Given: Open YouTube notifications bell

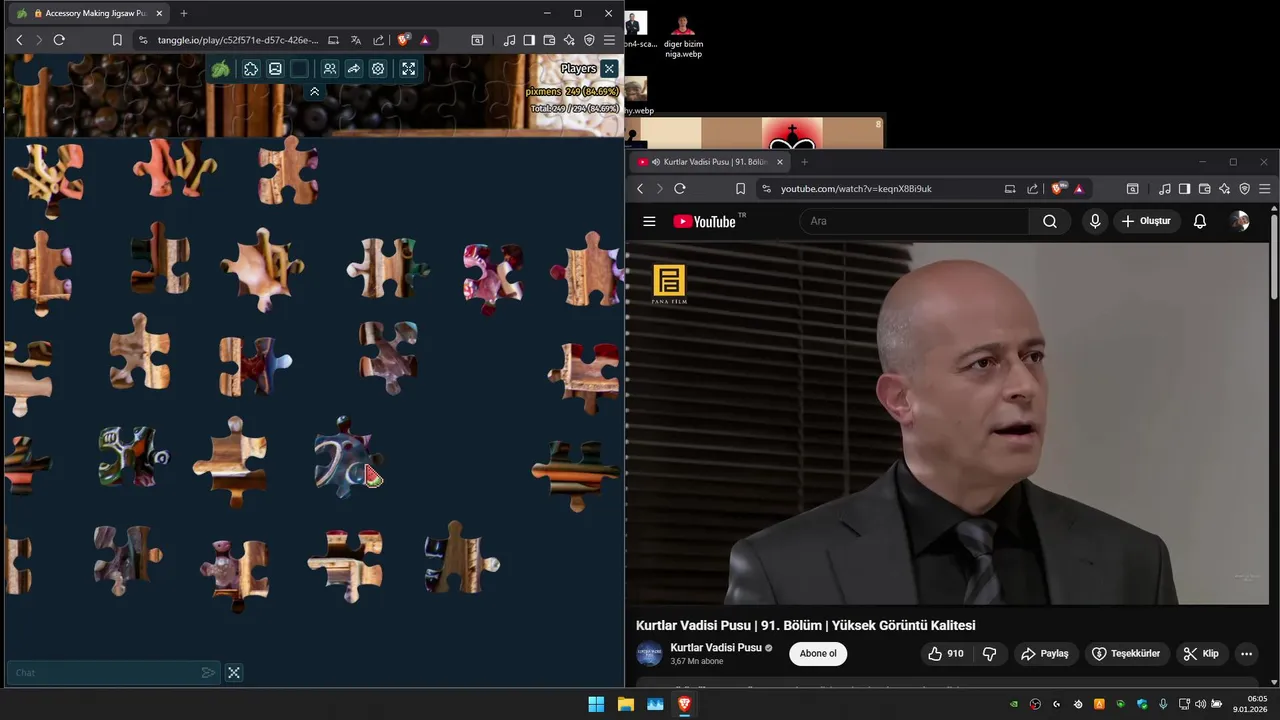Looking at the screenshot, I should pyautogui.click(x=1200, y=221).
